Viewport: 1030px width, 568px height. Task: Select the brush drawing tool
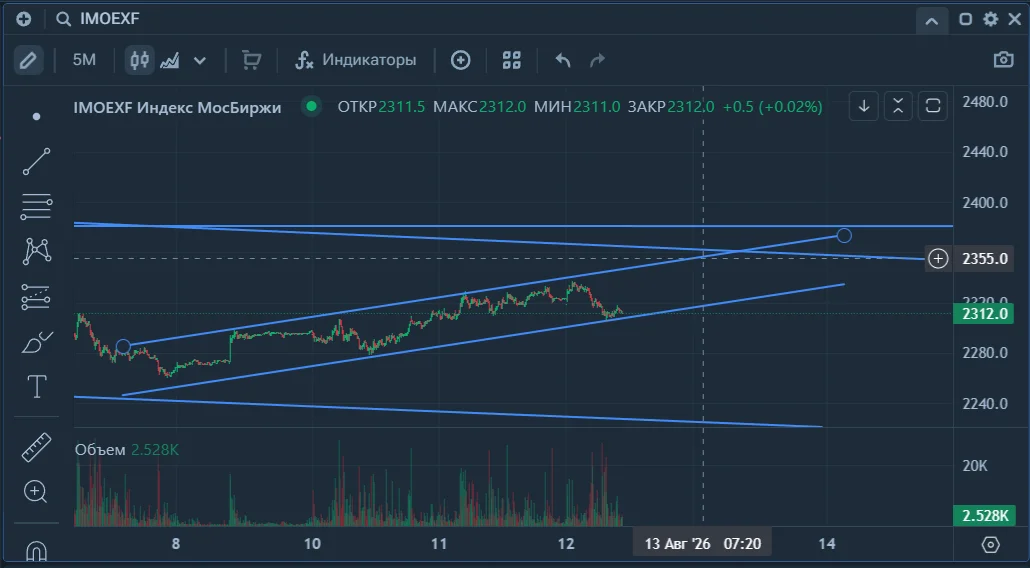pyautogui.click(x=37, y=342)
